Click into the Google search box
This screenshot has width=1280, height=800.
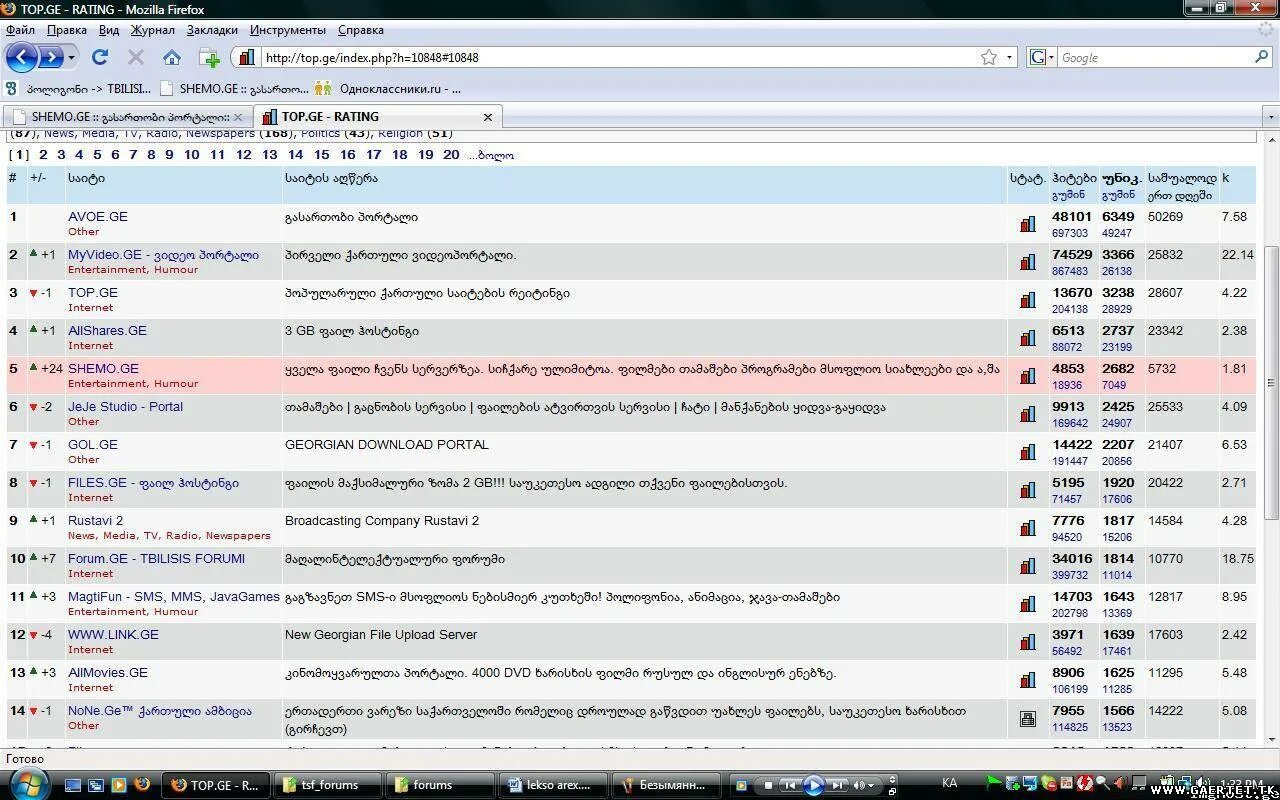[1154, 57]
